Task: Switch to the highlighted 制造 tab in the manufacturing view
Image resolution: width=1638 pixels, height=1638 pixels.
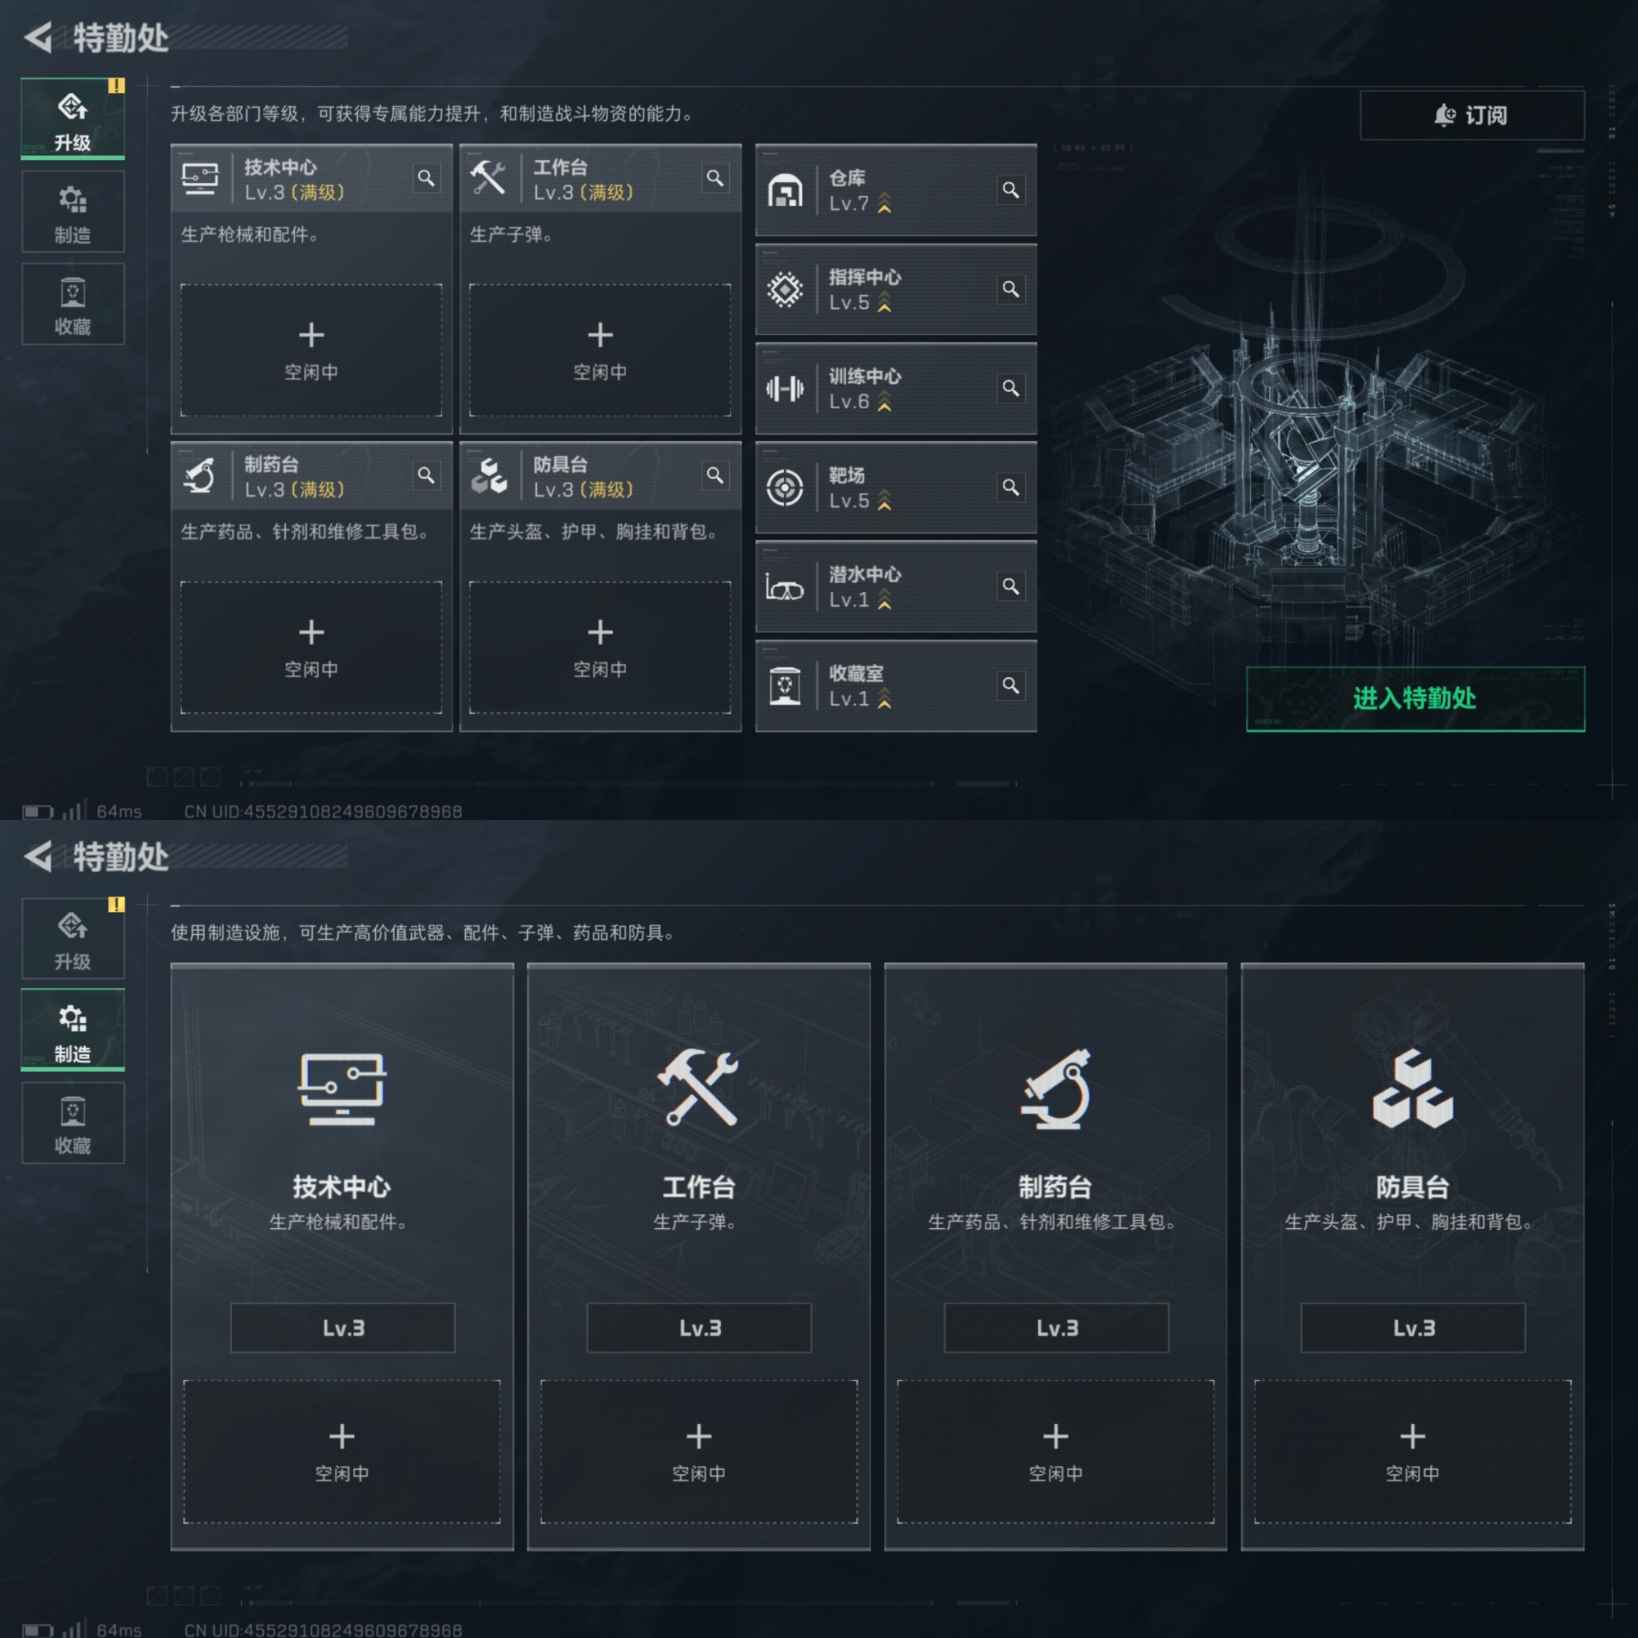Action: point(72,1029)
